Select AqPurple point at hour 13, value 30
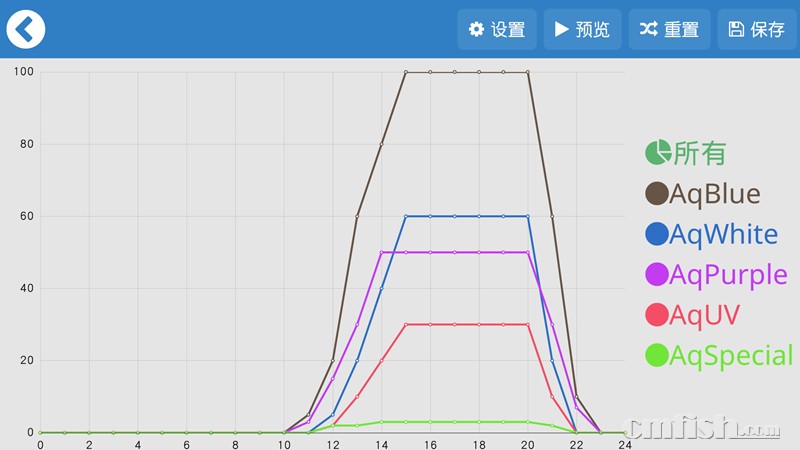The image size is (800, 450). point(357,324)
